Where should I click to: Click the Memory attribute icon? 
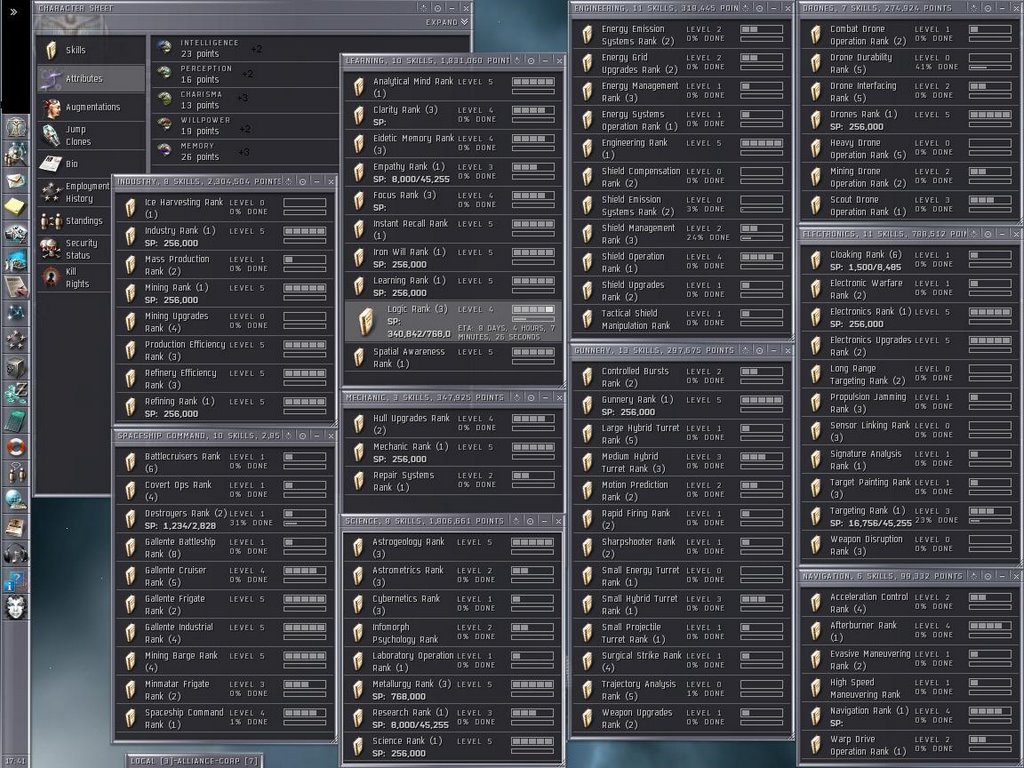click(x=165, y=150)
